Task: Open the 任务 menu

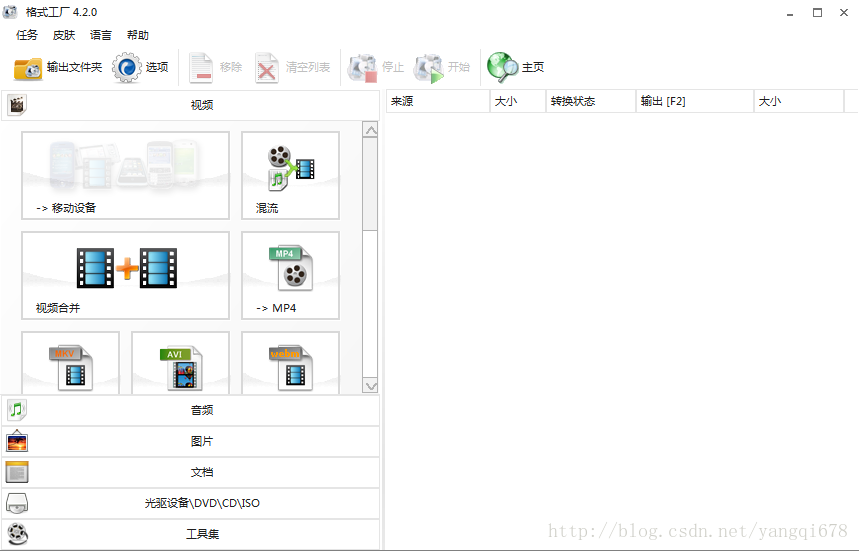Action: (x=27, y=35)
